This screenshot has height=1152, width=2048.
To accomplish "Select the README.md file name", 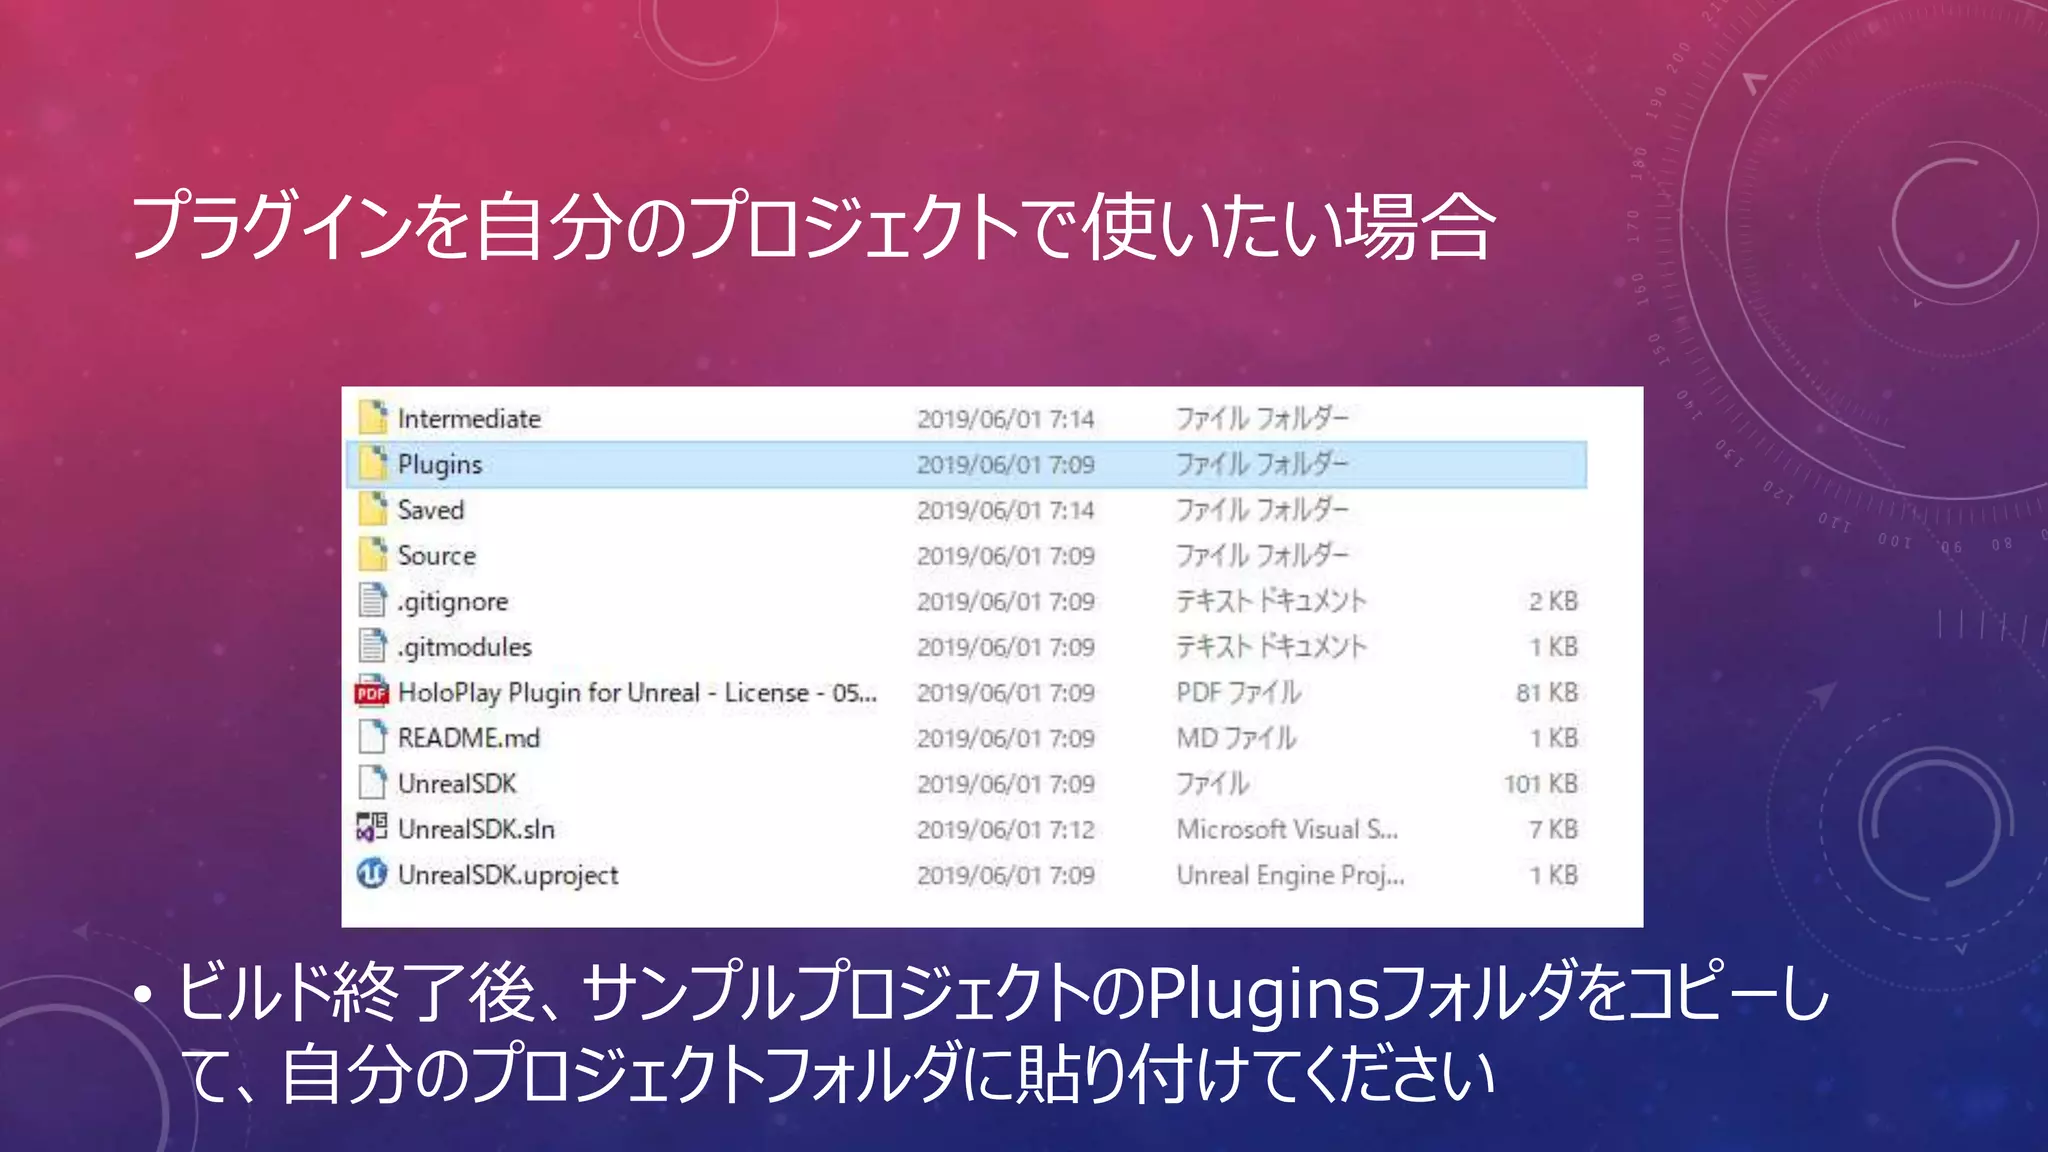I will coord(468,738).
